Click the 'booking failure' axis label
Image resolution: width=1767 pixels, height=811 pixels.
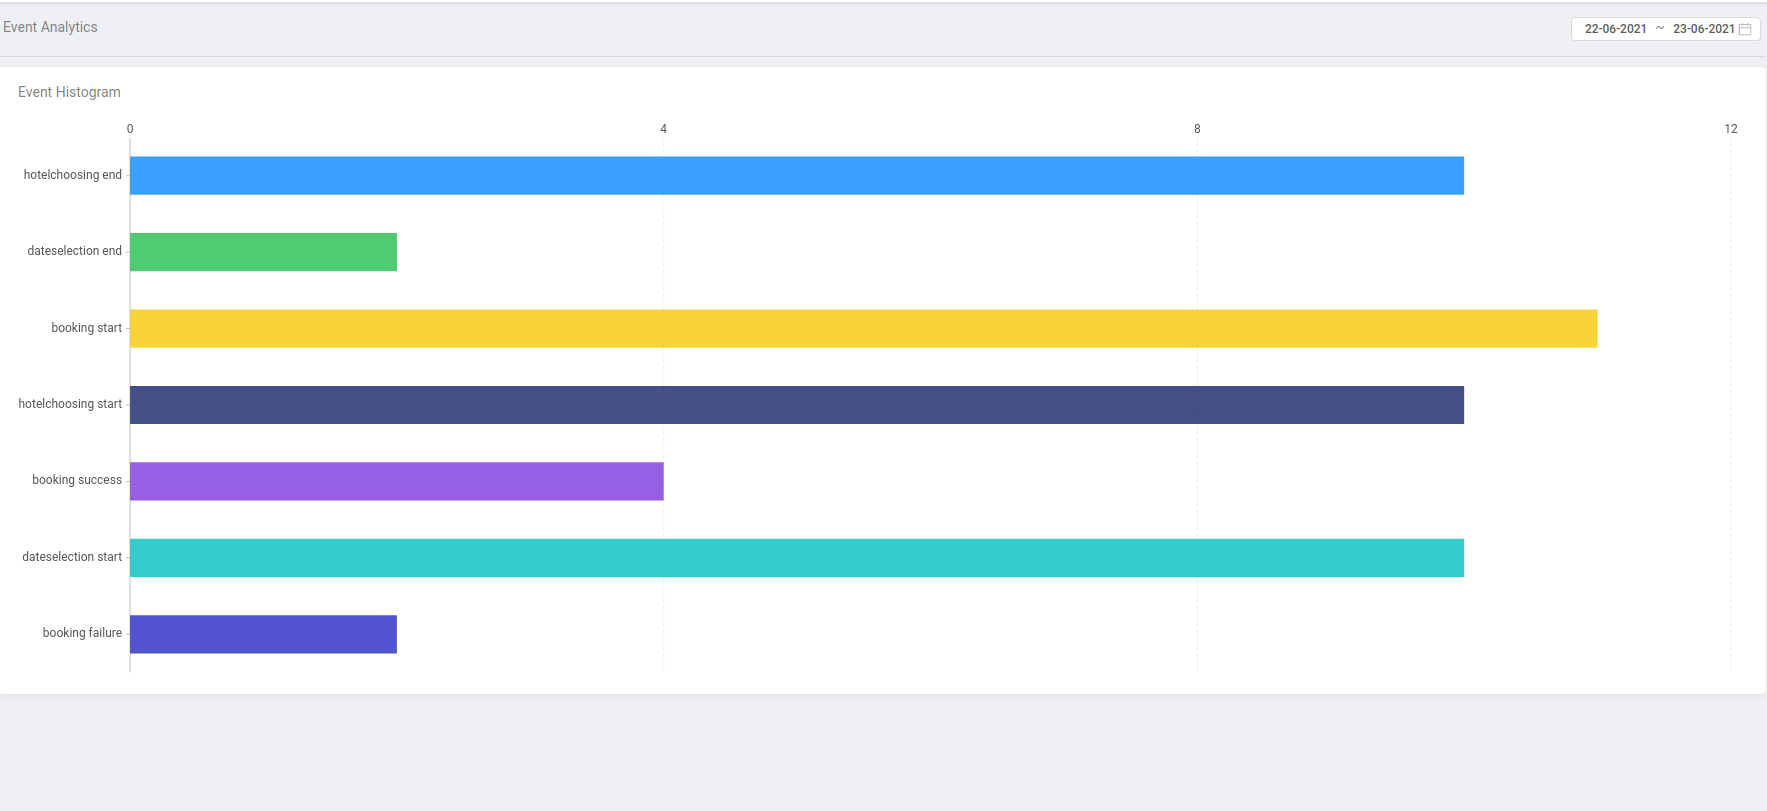[82, 633]
